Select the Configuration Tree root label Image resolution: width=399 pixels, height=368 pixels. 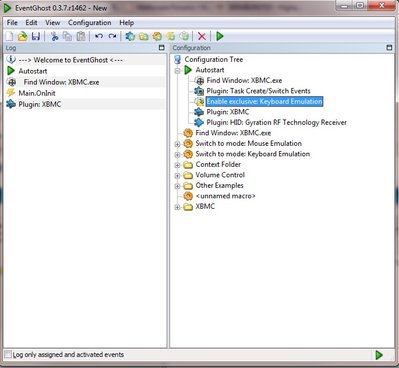click(x=214, y=59)
